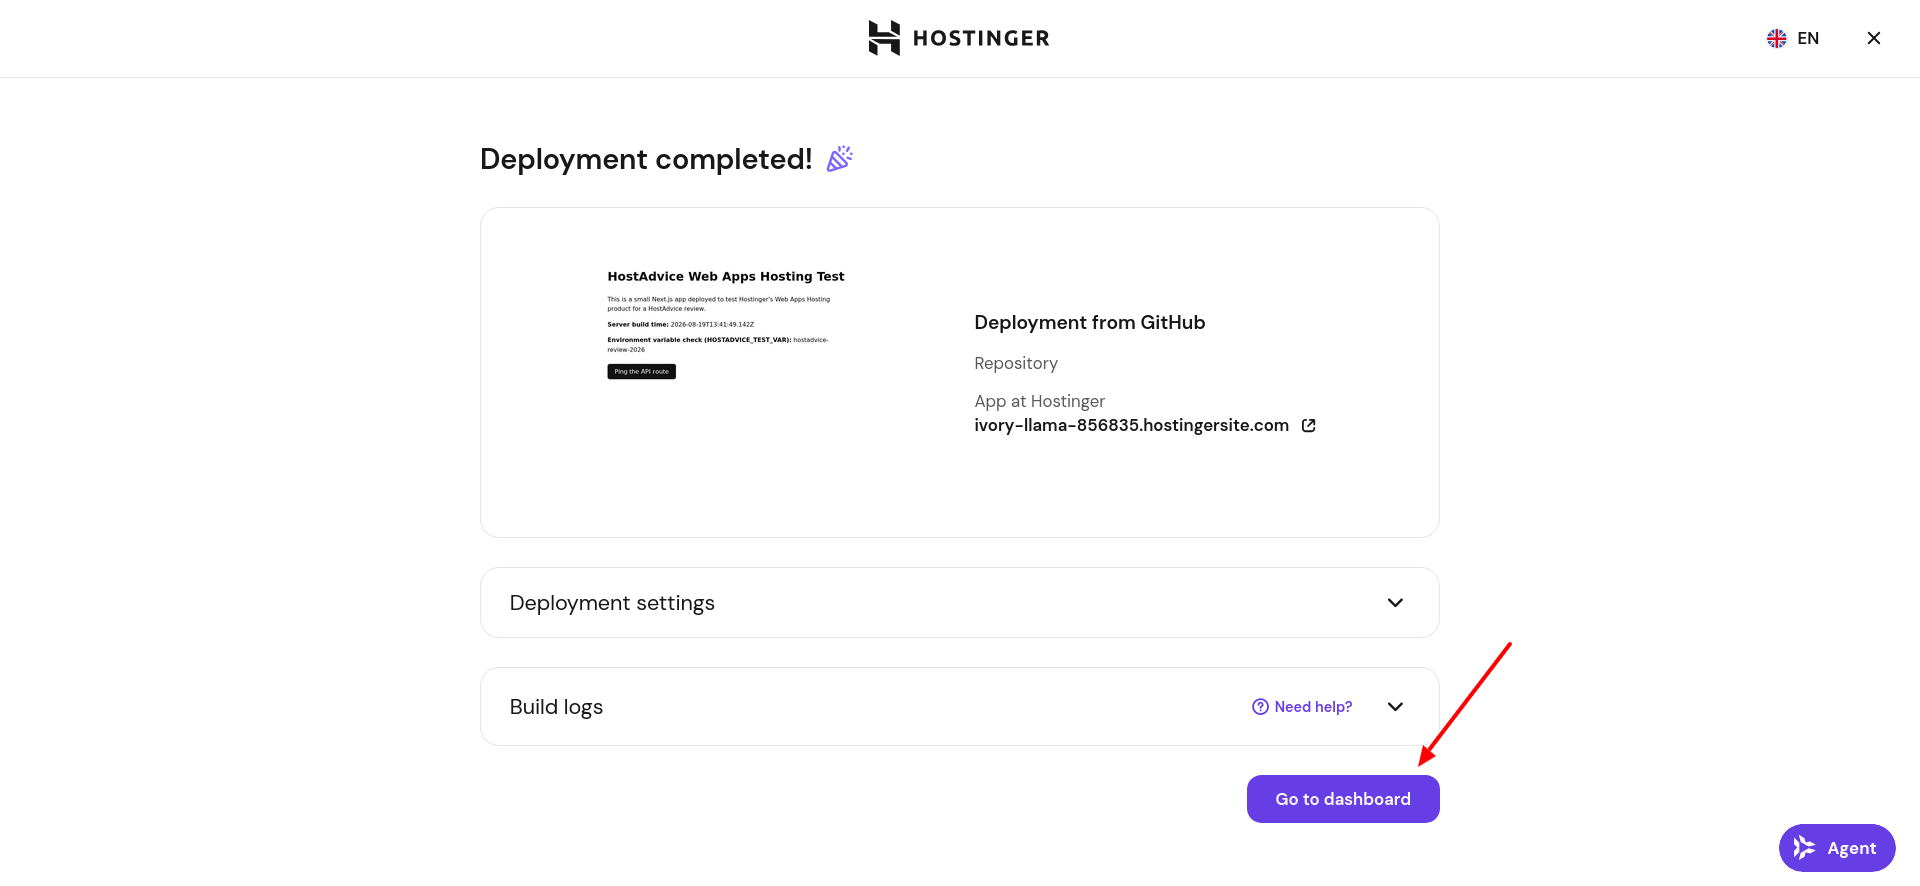Screen dimensions: 1920x886
Task: Expand the Build logs chevron
Action: (1395, 707)
